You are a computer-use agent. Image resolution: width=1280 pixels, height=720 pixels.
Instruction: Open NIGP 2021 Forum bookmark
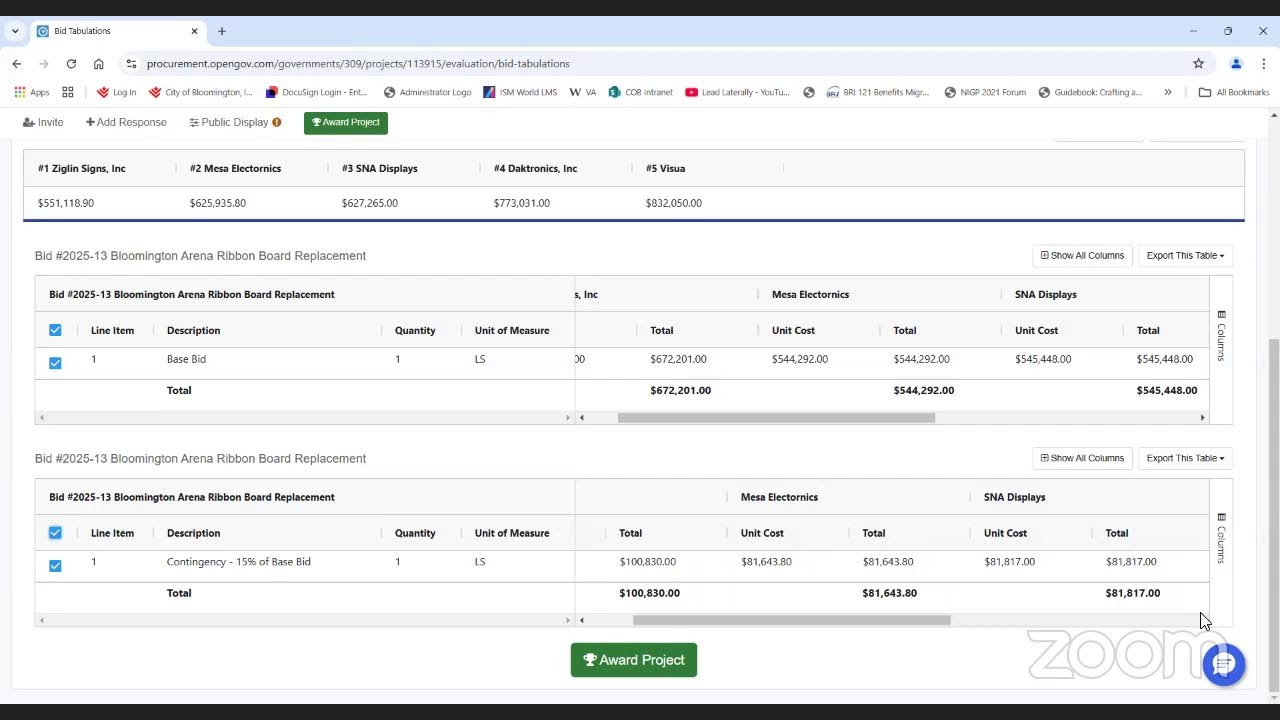point(985,92)
